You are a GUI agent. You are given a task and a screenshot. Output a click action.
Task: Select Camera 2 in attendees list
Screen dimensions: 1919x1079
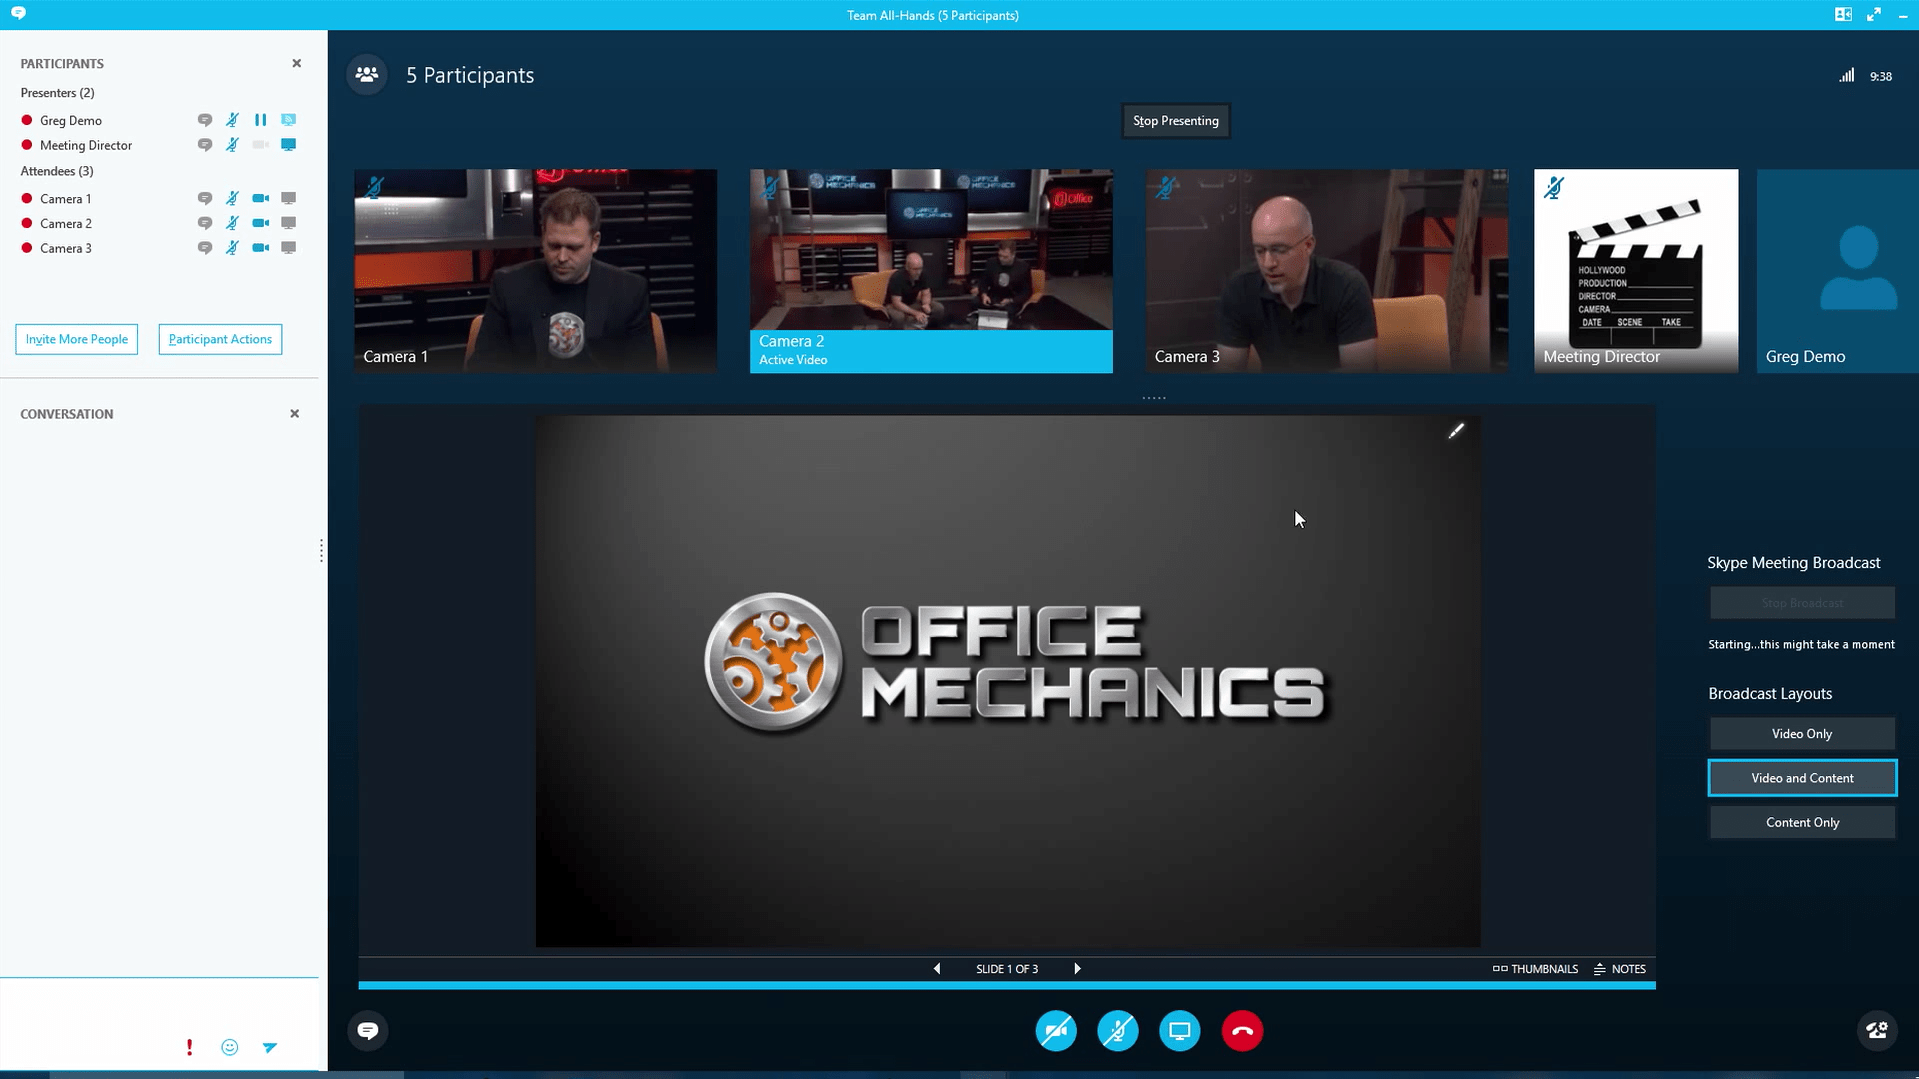(65, 224)
